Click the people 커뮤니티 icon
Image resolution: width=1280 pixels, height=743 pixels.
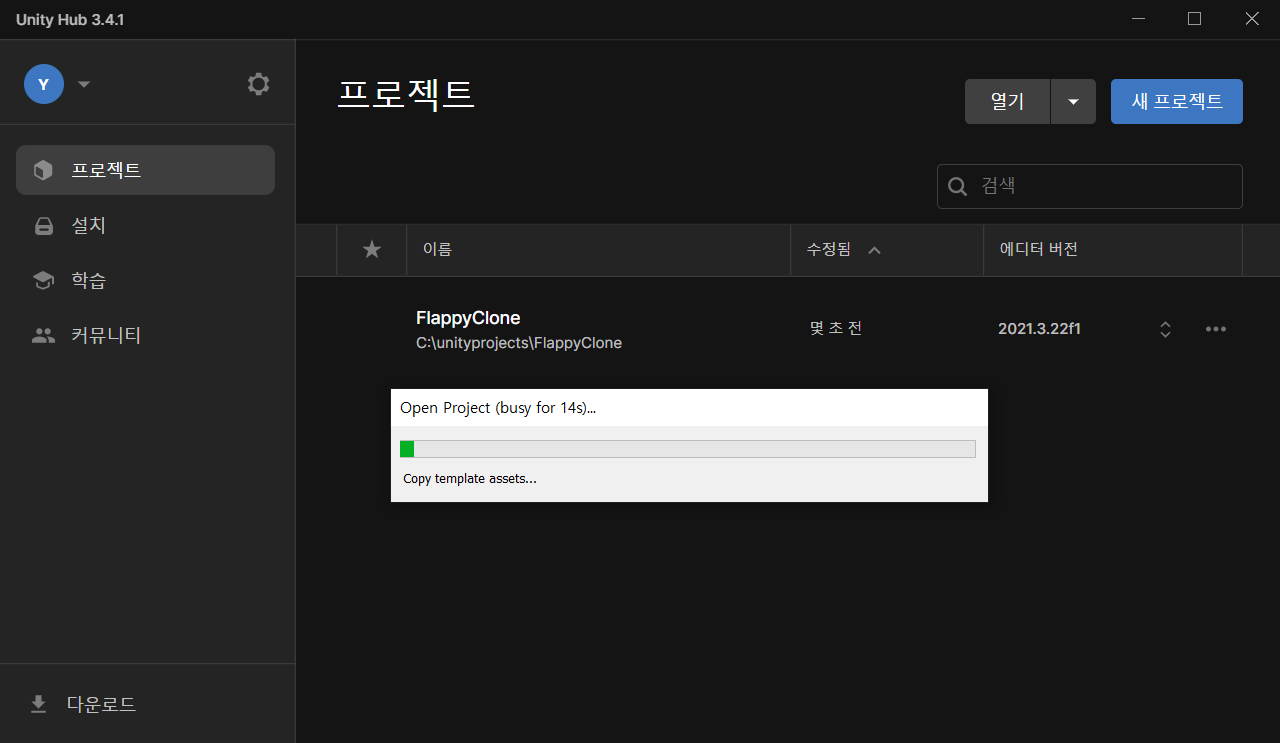(43, 336)
